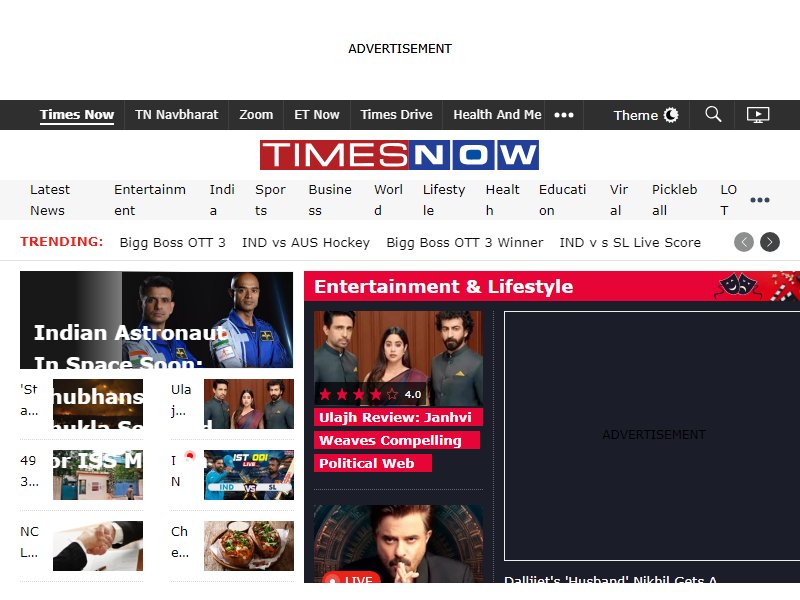Open the handshake story thumbnail
This screenshot has width=800, height=600.
pos(98,545)
